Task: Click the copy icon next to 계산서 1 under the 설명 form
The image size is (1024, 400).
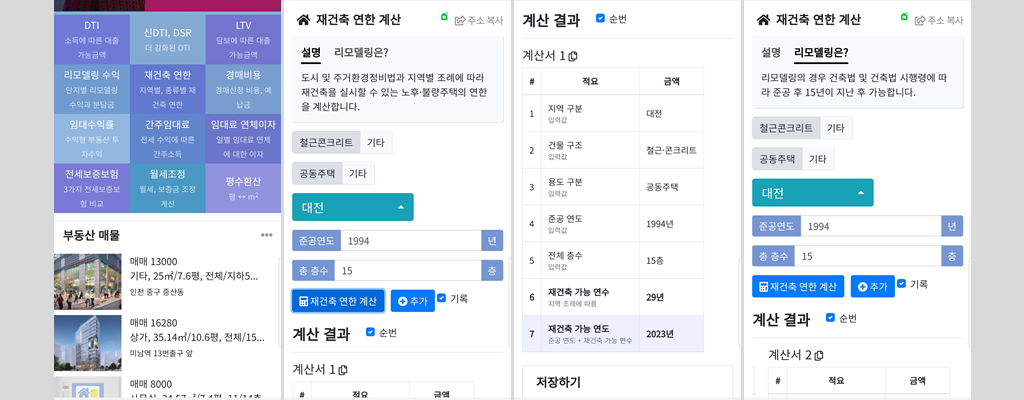Action: 343,370
